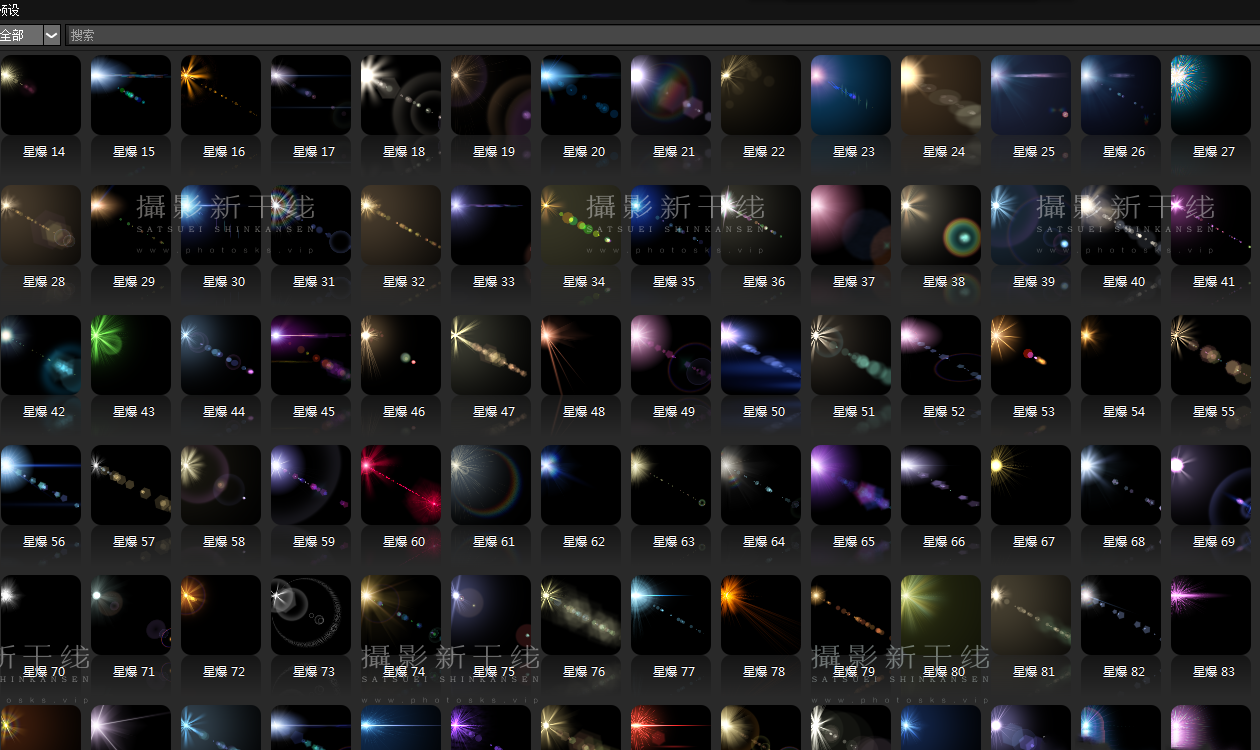This screenshot has width=1260, height=750.
Task: Select the 星爆 14 preset thumbnail
Action: click(41, 95)
